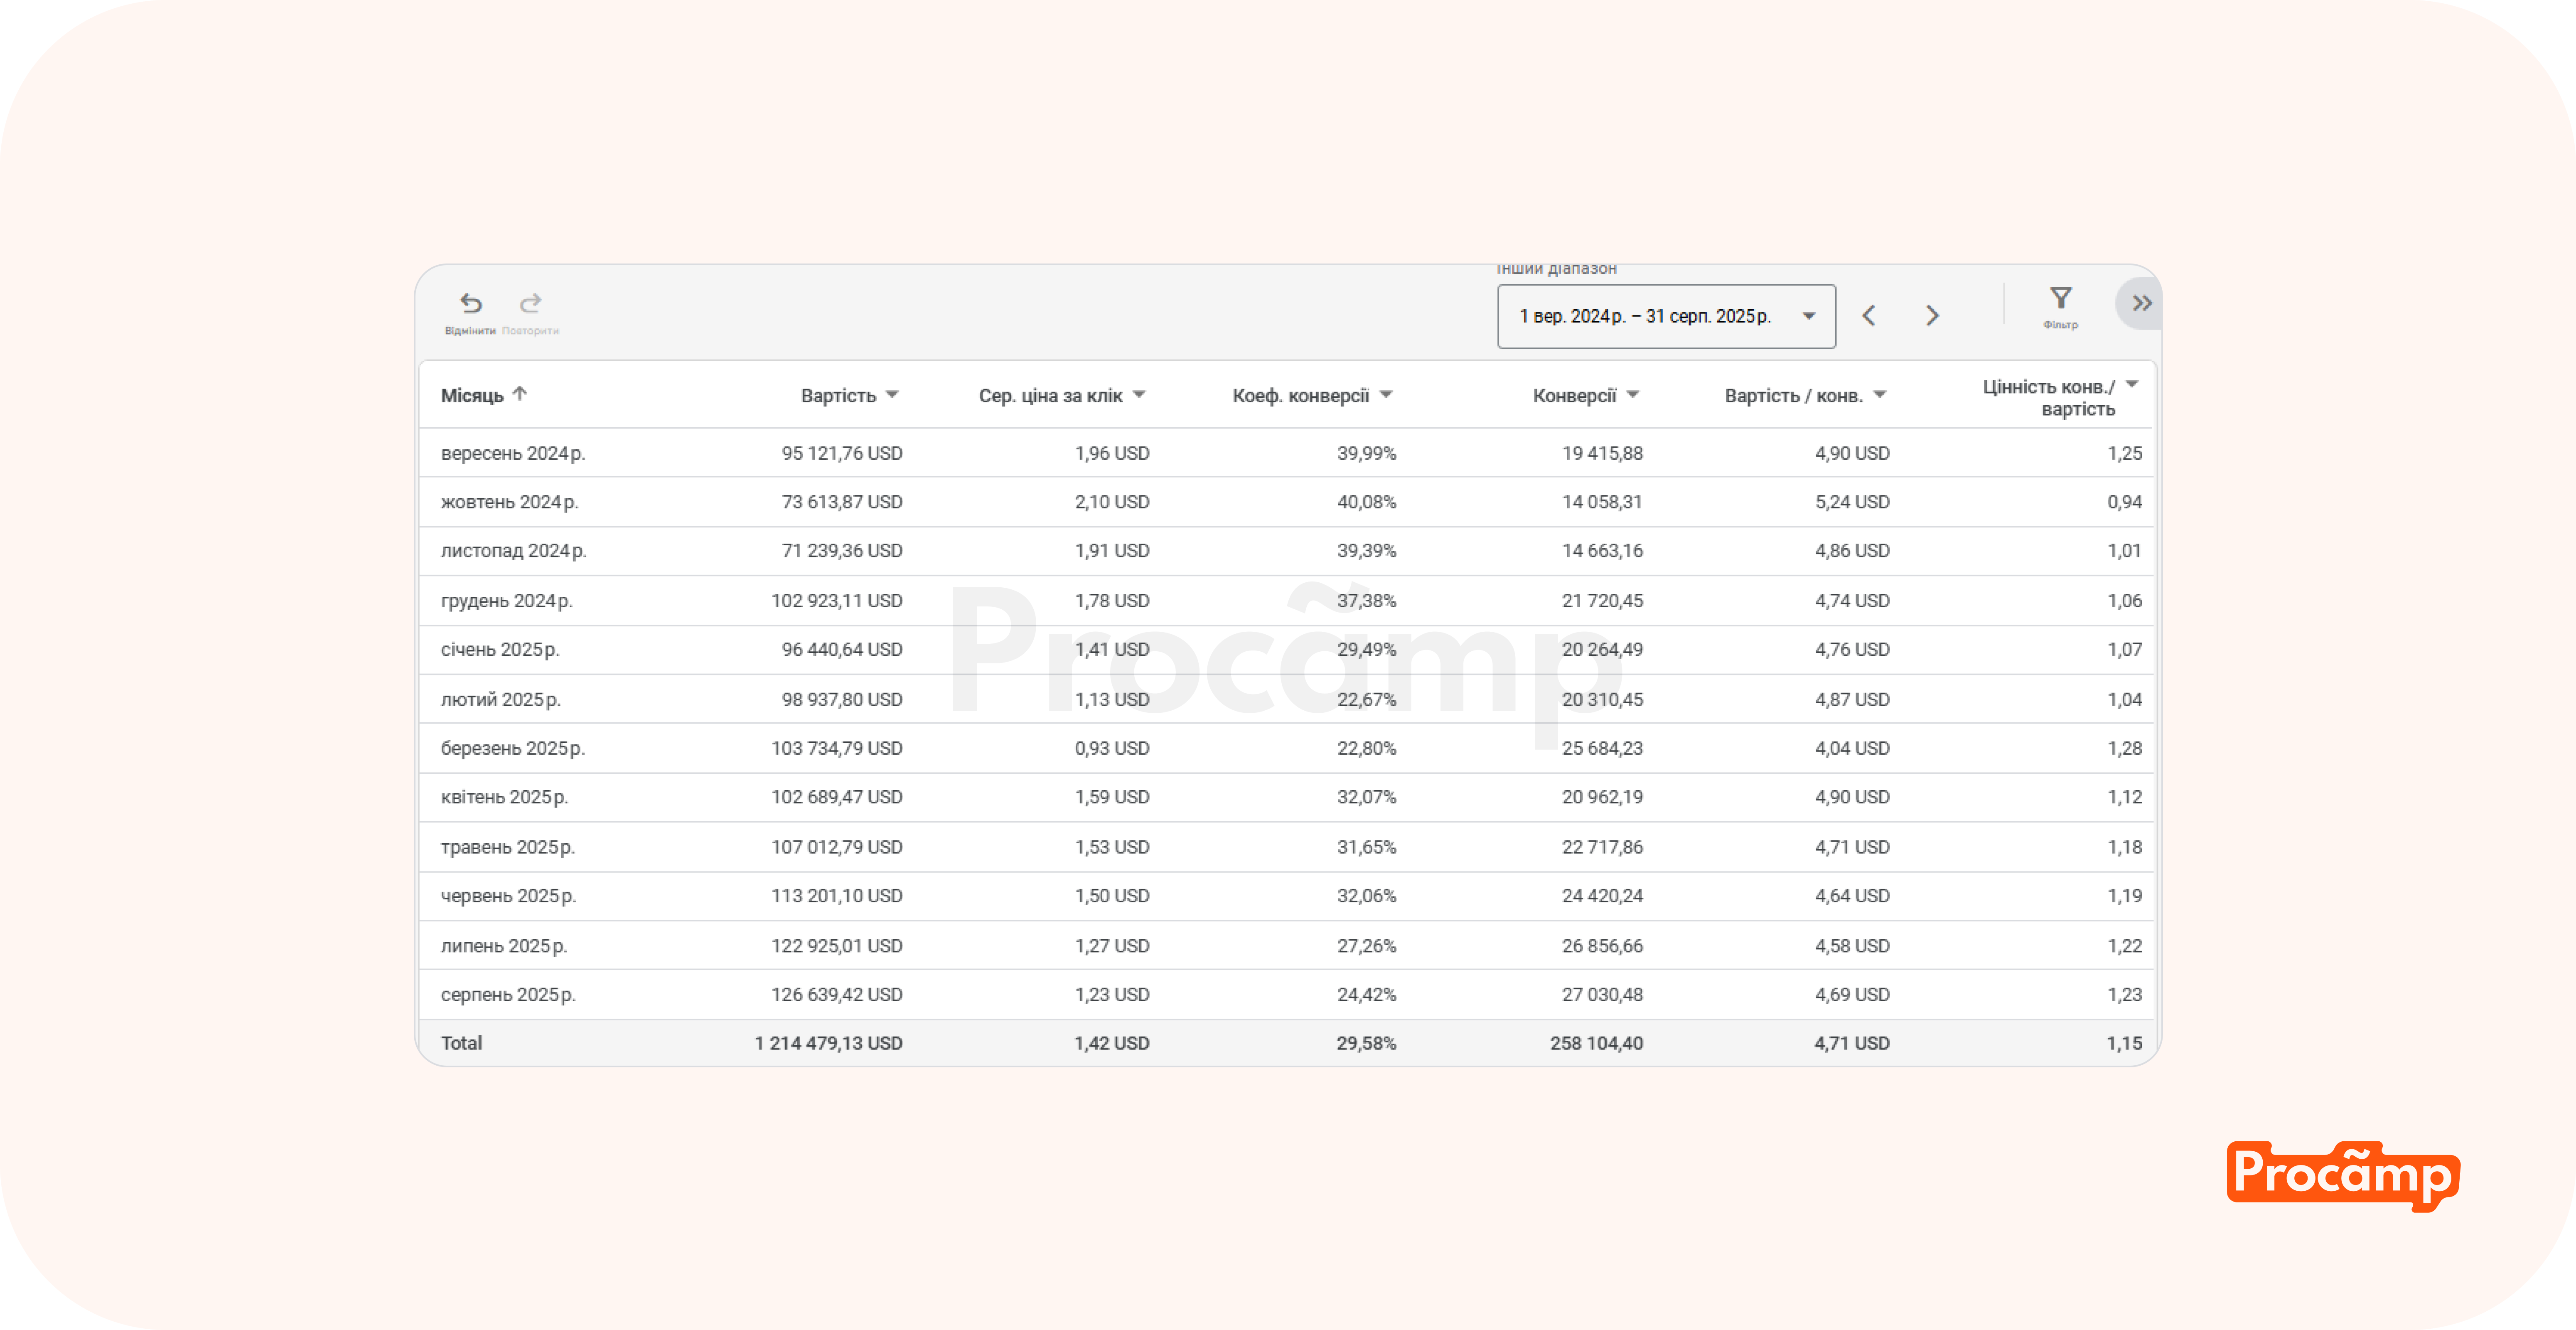The image size is (2576, 1330).
Task: Open Конверсії column dropdown arrow
Action: [1633, 395]
